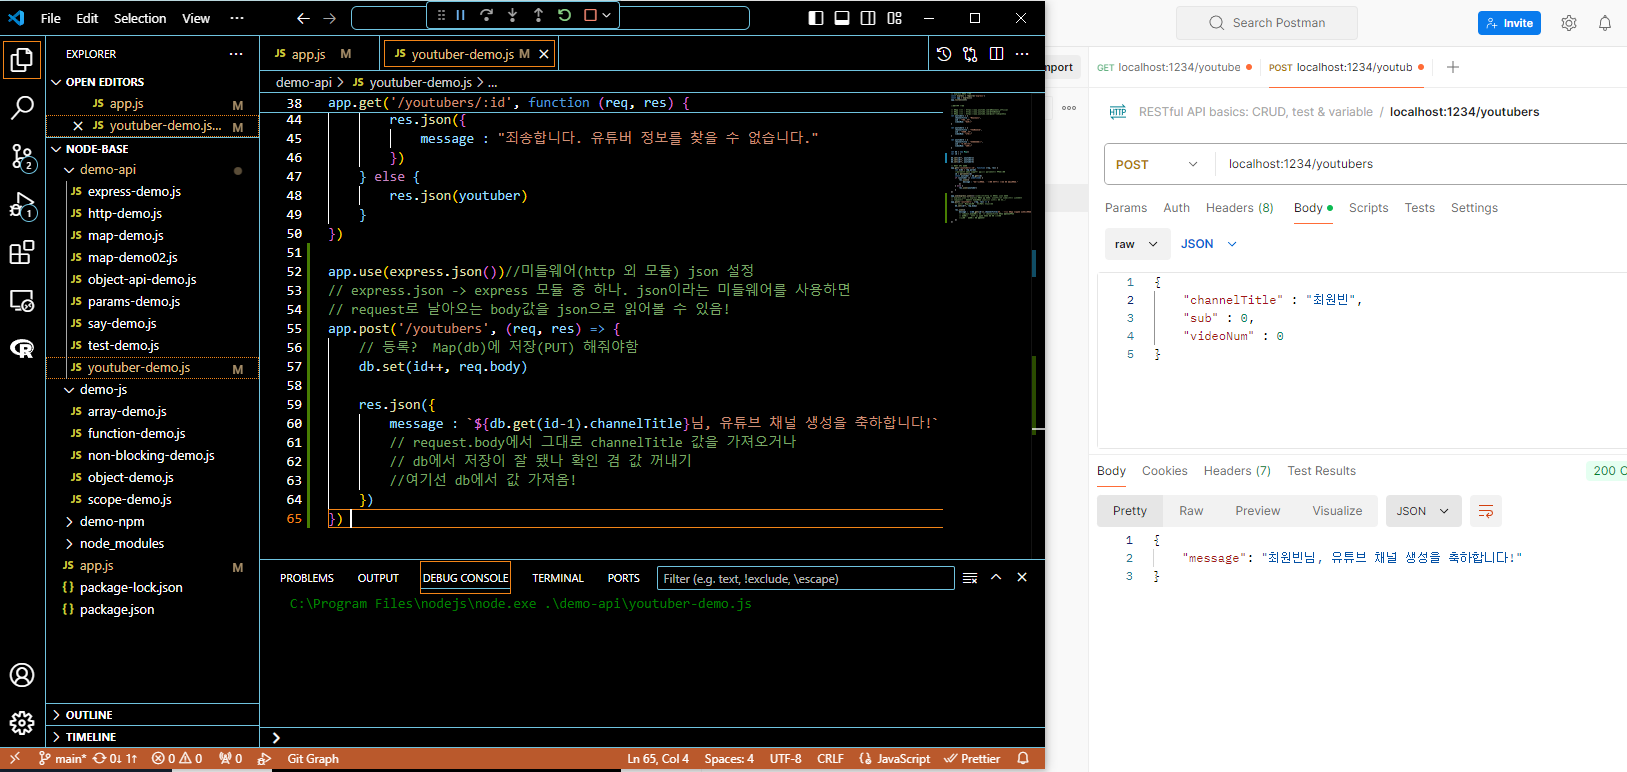Open the JSON body format dropdown
The width and height of the screenshot is (1627, 772).
(1208, 244)
